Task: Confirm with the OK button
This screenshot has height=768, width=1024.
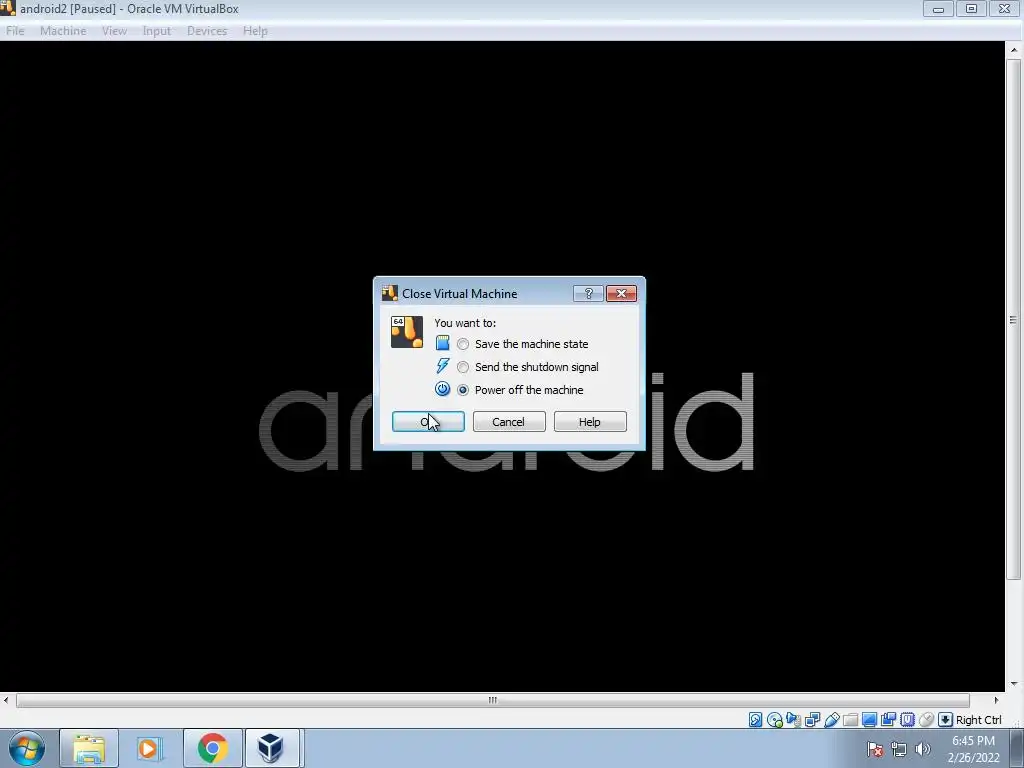Action: point(428,422)
